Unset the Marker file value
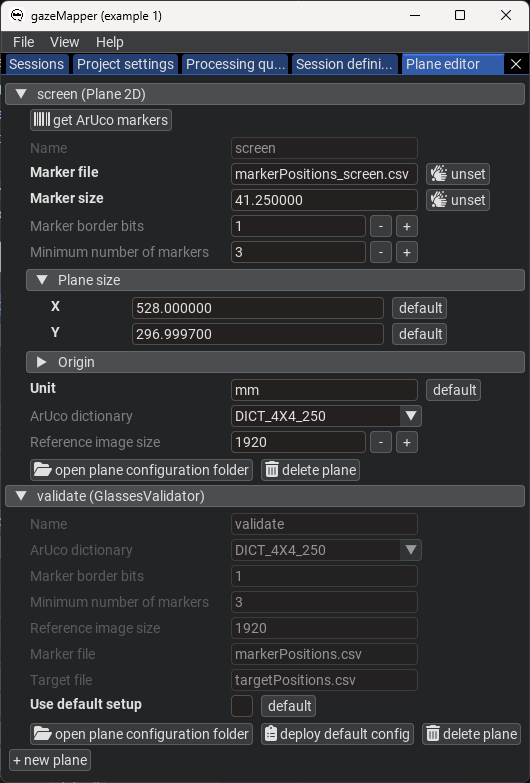Image resolution: width=530 pixels, height=783 pixels. click(x=458, y=174)
